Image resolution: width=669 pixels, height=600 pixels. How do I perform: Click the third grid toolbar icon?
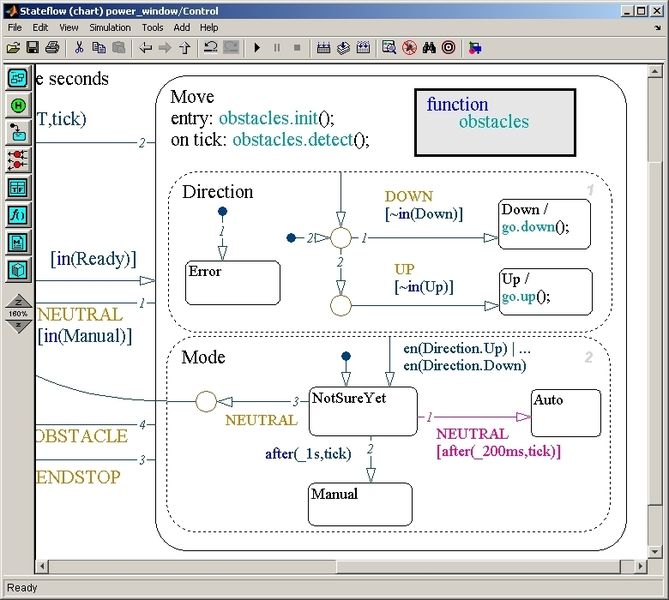point(363,47)
